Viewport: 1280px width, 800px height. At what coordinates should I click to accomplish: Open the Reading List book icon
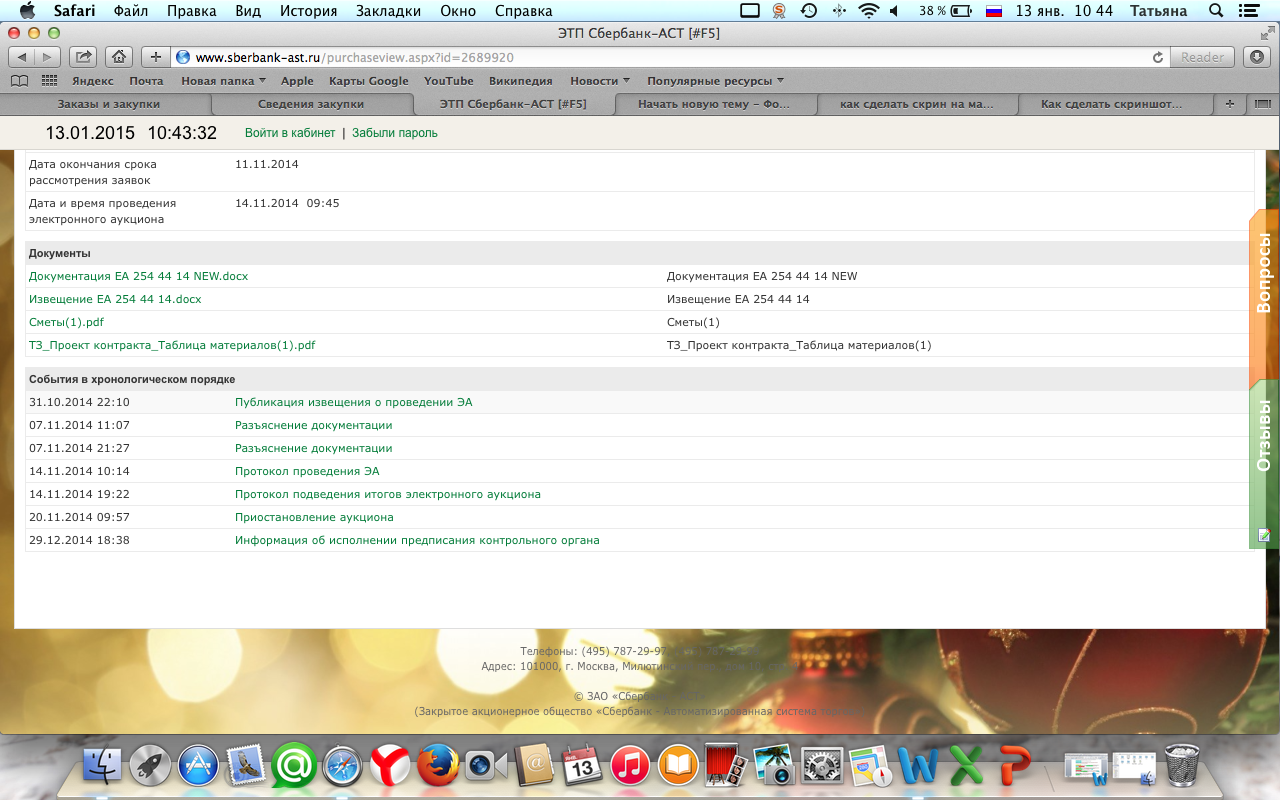[x=19, y=81]
